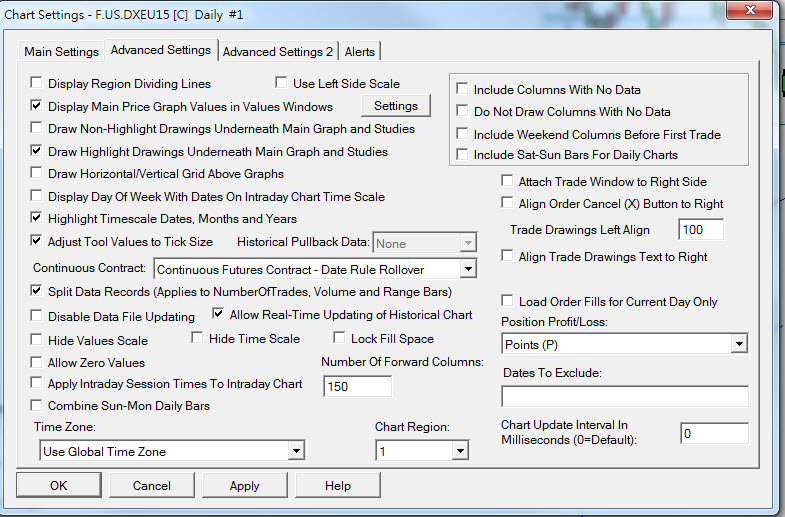Enable Combine Sun-Mon Daily Bars
Image resolution: width=785 pixels, height=517 pixels.
coord(36,405)
